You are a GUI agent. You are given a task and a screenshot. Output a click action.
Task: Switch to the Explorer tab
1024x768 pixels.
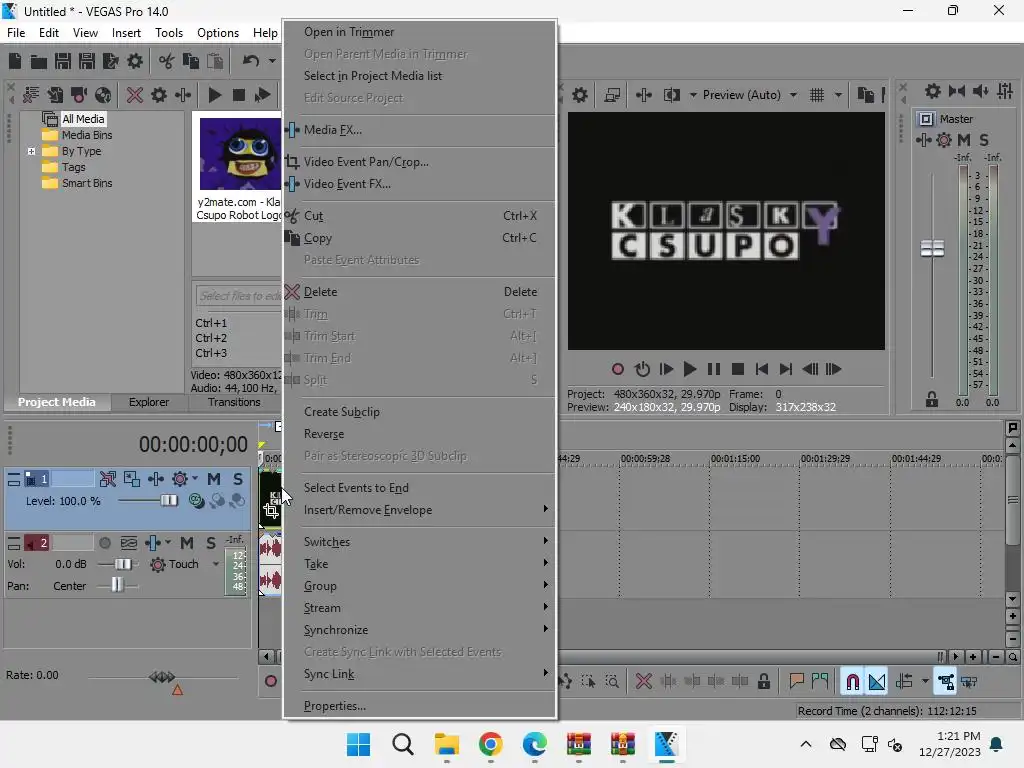click(149, 402)
